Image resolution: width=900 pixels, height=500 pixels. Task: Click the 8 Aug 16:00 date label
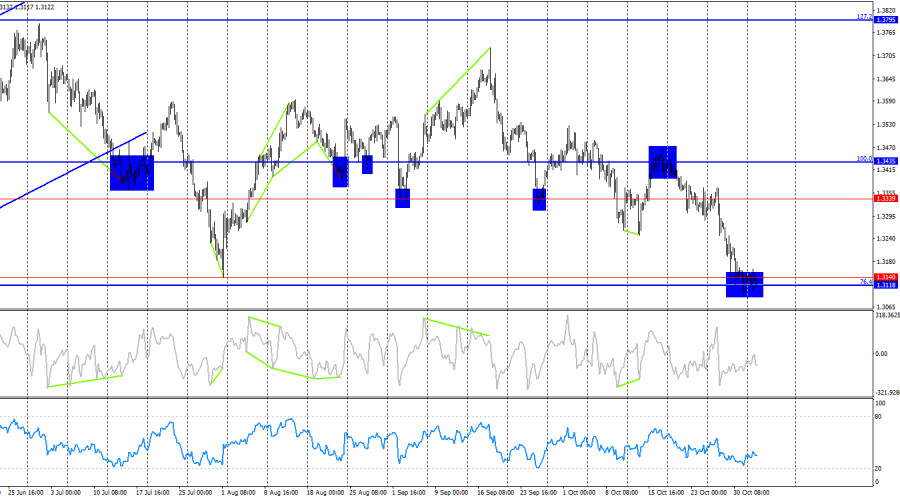[x=281, y=493]
